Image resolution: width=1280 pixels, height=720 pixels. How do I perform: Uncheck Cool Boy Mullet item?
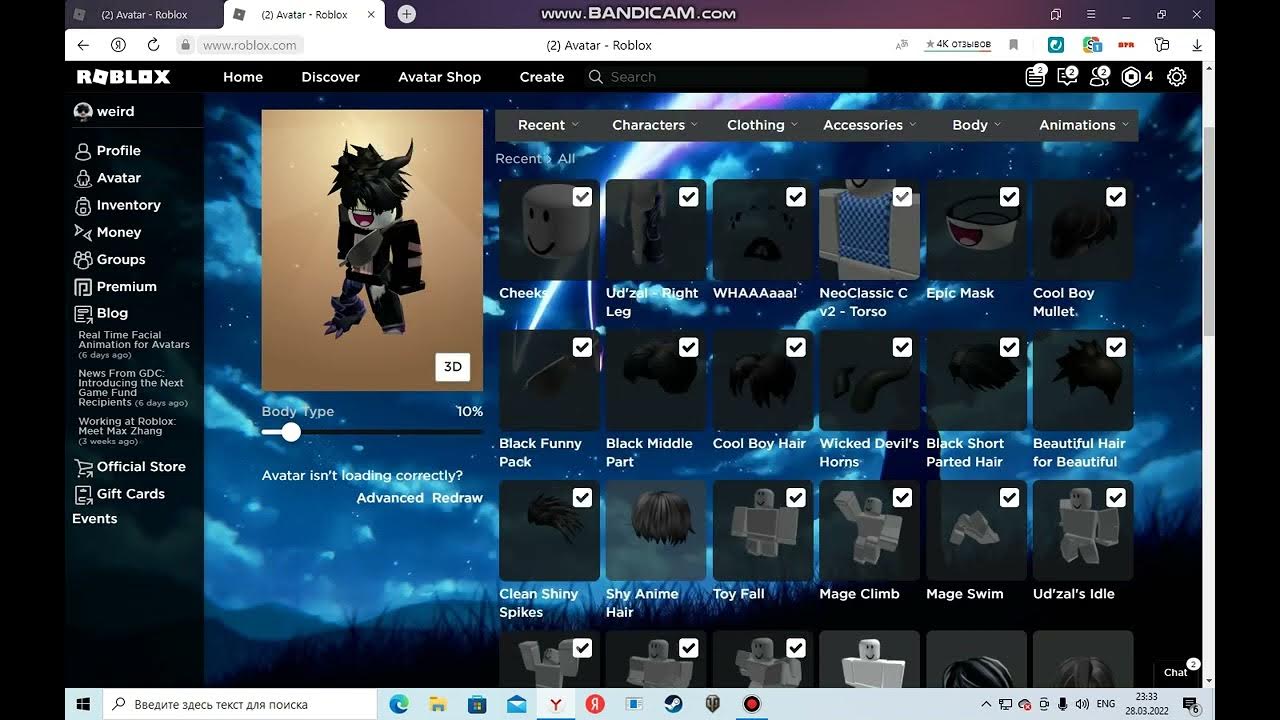pos(1116,197)
